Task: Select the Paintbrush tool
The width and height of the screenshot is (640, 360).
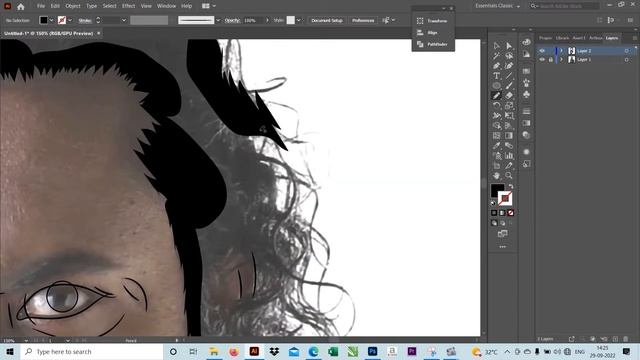Action: (x=509, y=86)
